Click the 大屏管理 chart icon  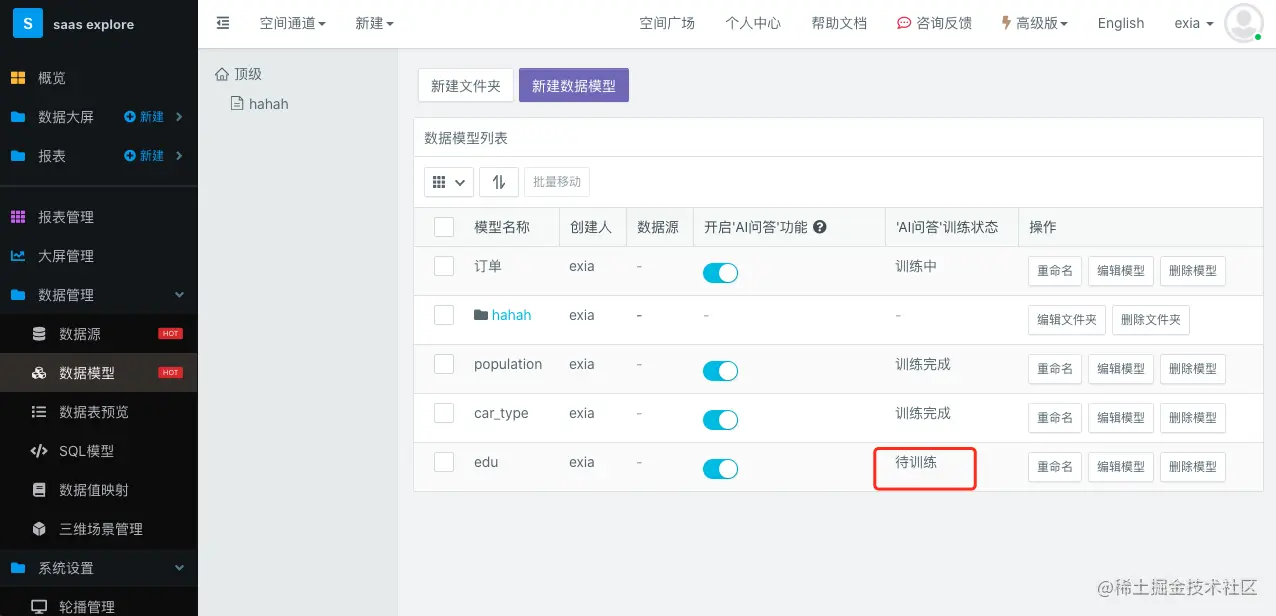[x=18, y=256]
